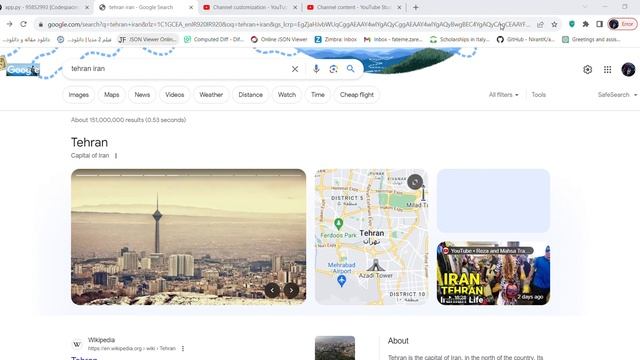This screenshot has height=360, width=640.
Task: Close the tehran iran Google Search tab
Action: pyautogui.click(x=191, y=7)
